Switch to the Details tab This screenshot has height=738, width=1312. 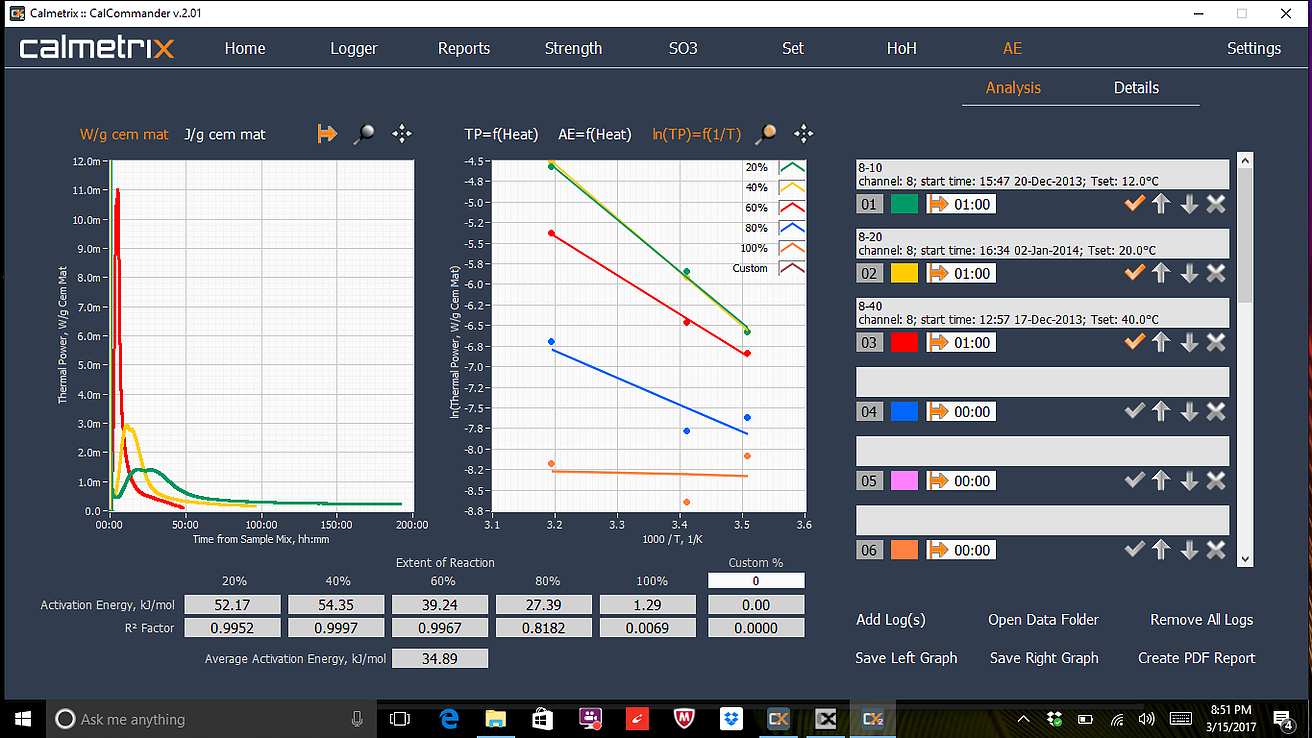pos(1136,88)
